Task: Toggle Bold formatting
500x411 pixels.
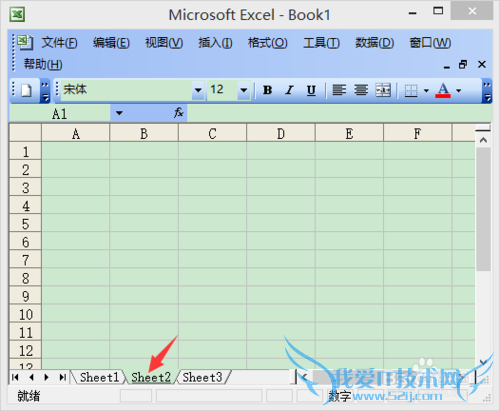Action: pos(267,90)
